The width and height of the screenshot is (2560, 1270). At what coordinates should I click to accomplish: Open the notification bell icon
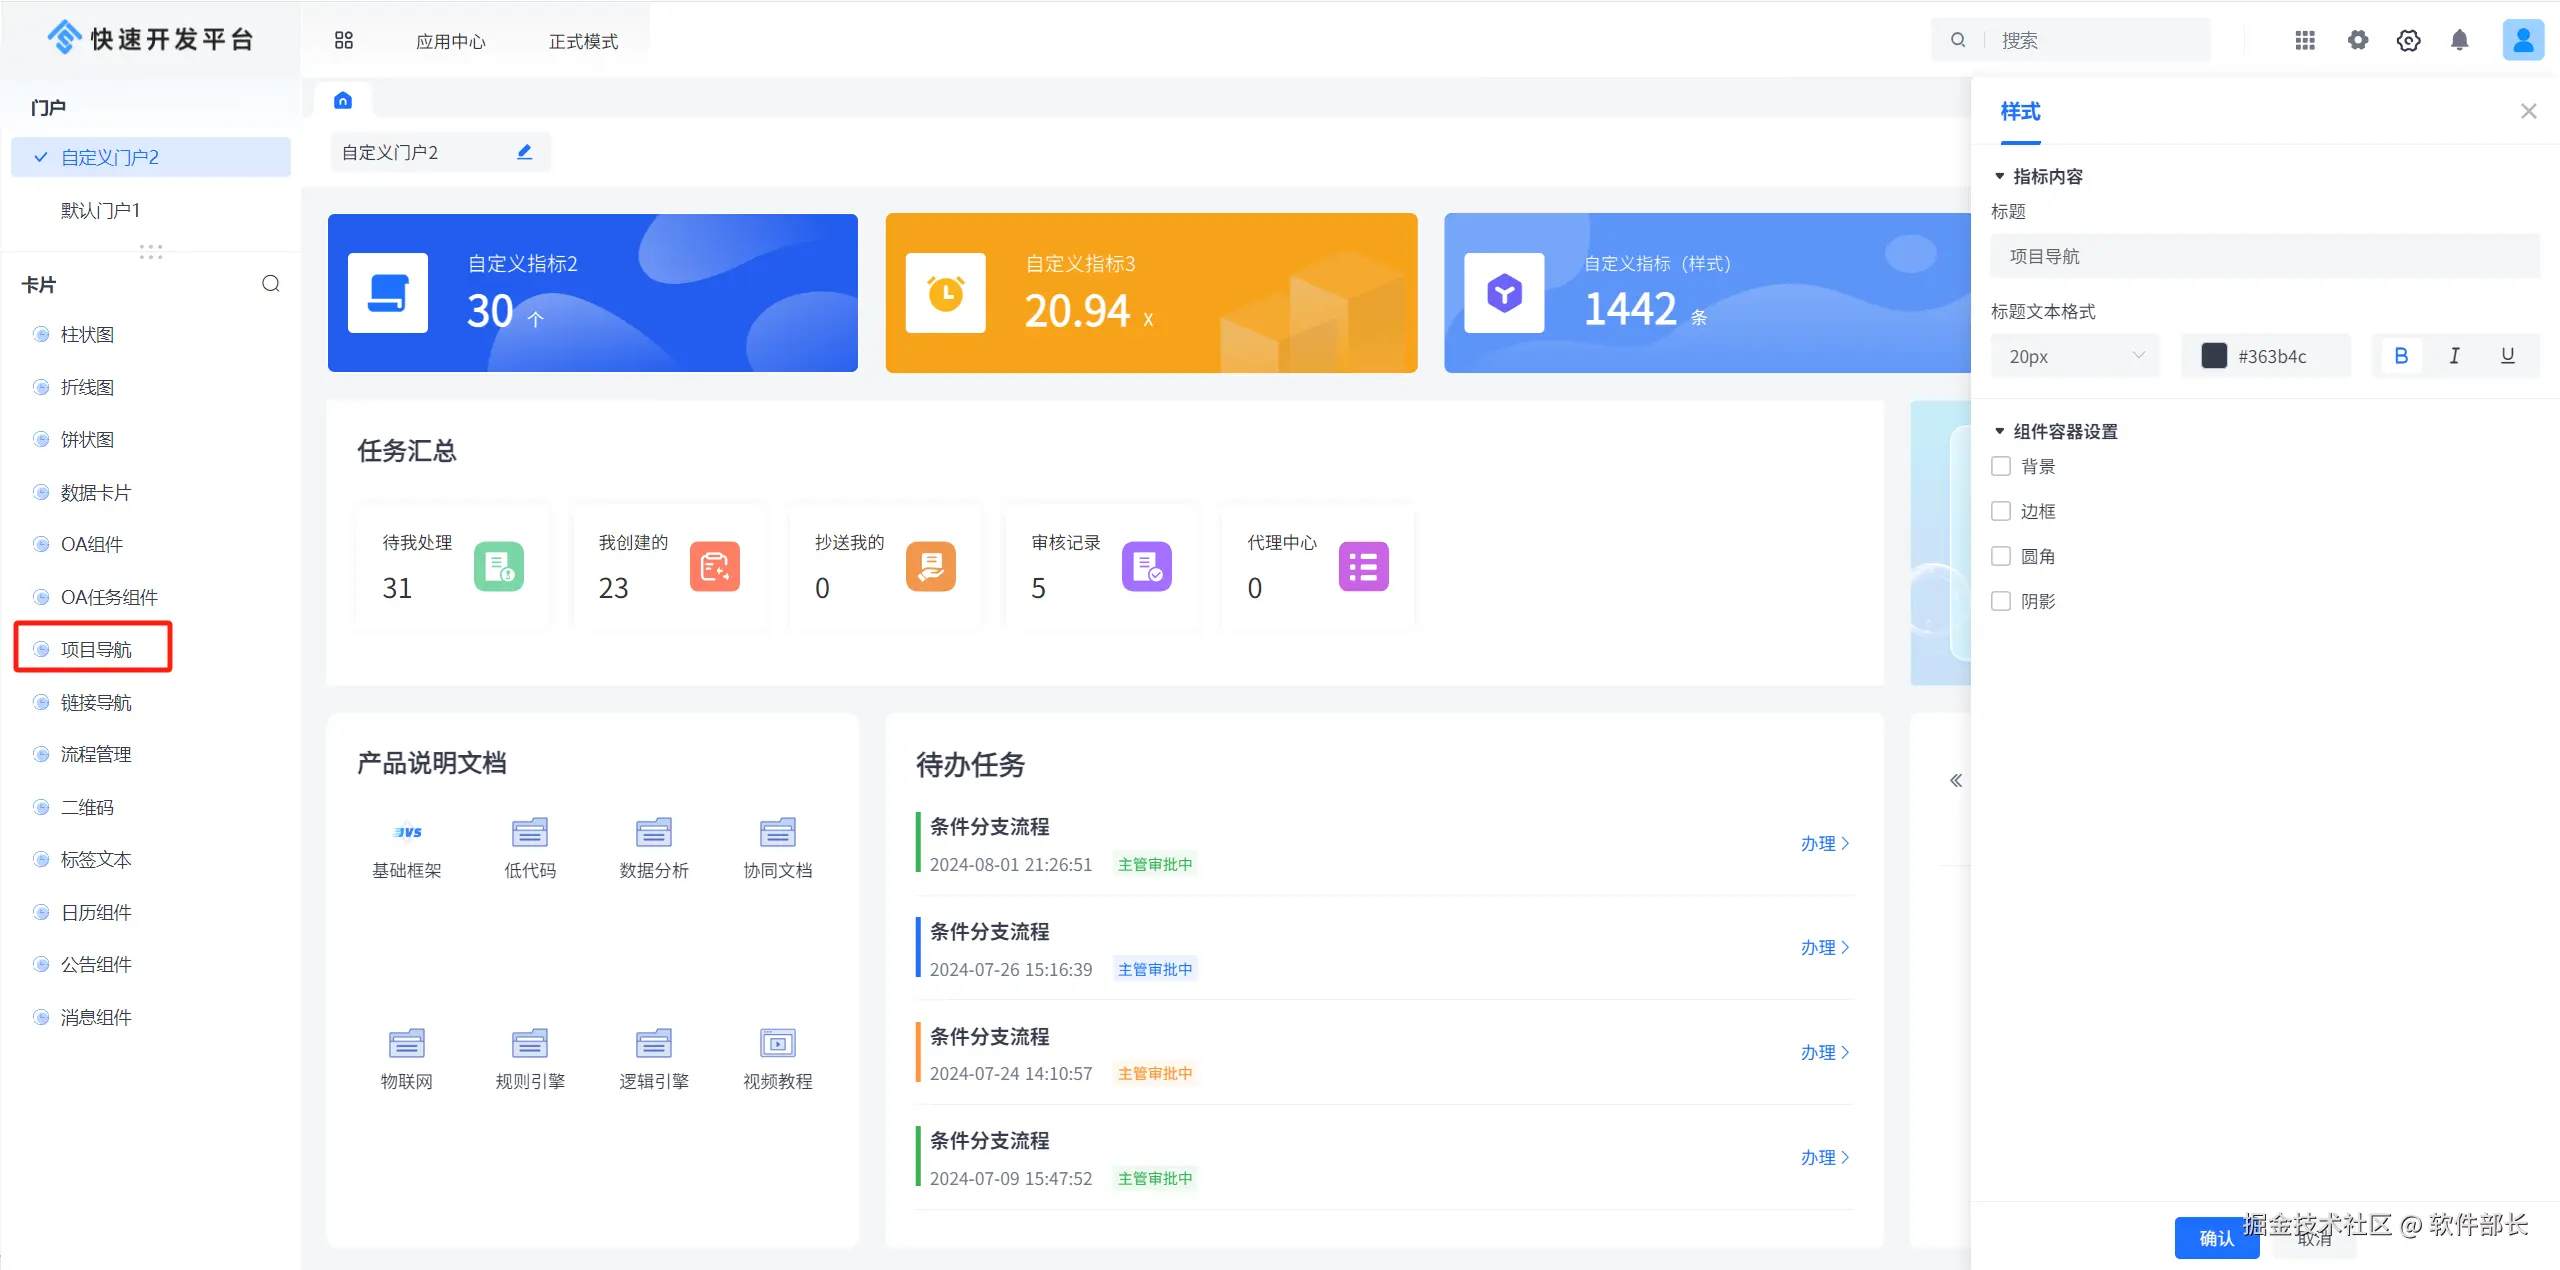point(2459,40)
